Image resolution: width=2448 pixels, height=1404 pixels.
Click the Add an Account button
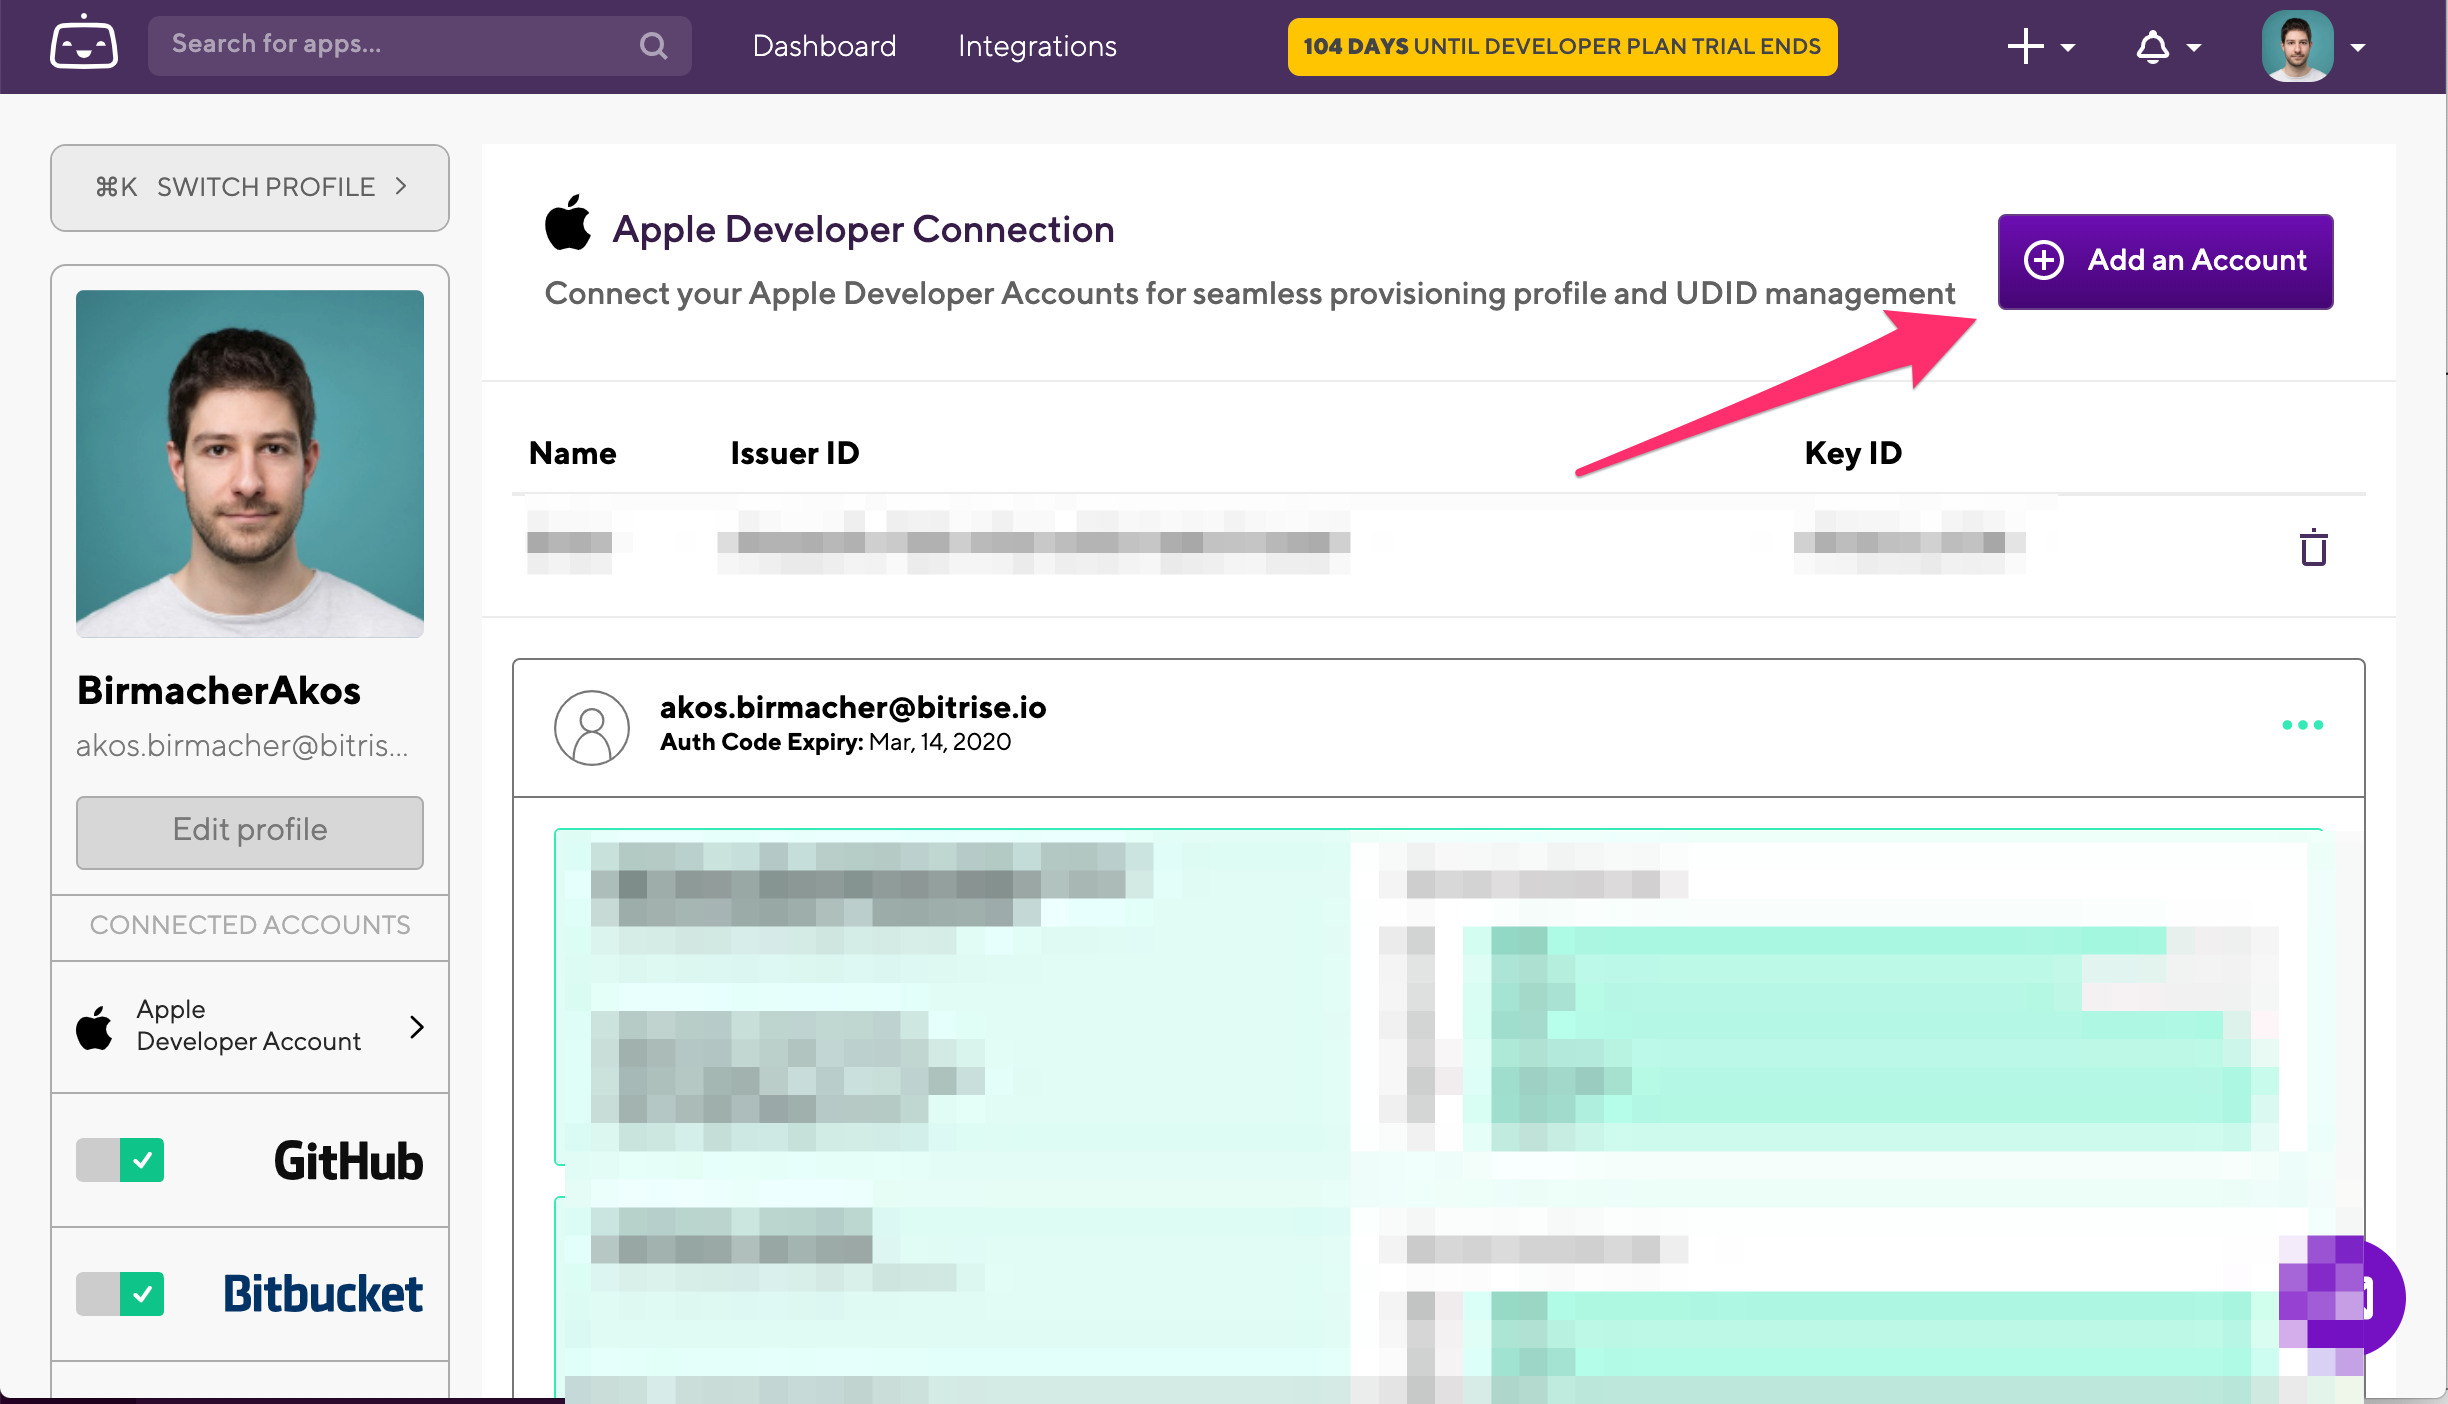click(2164, 261)
